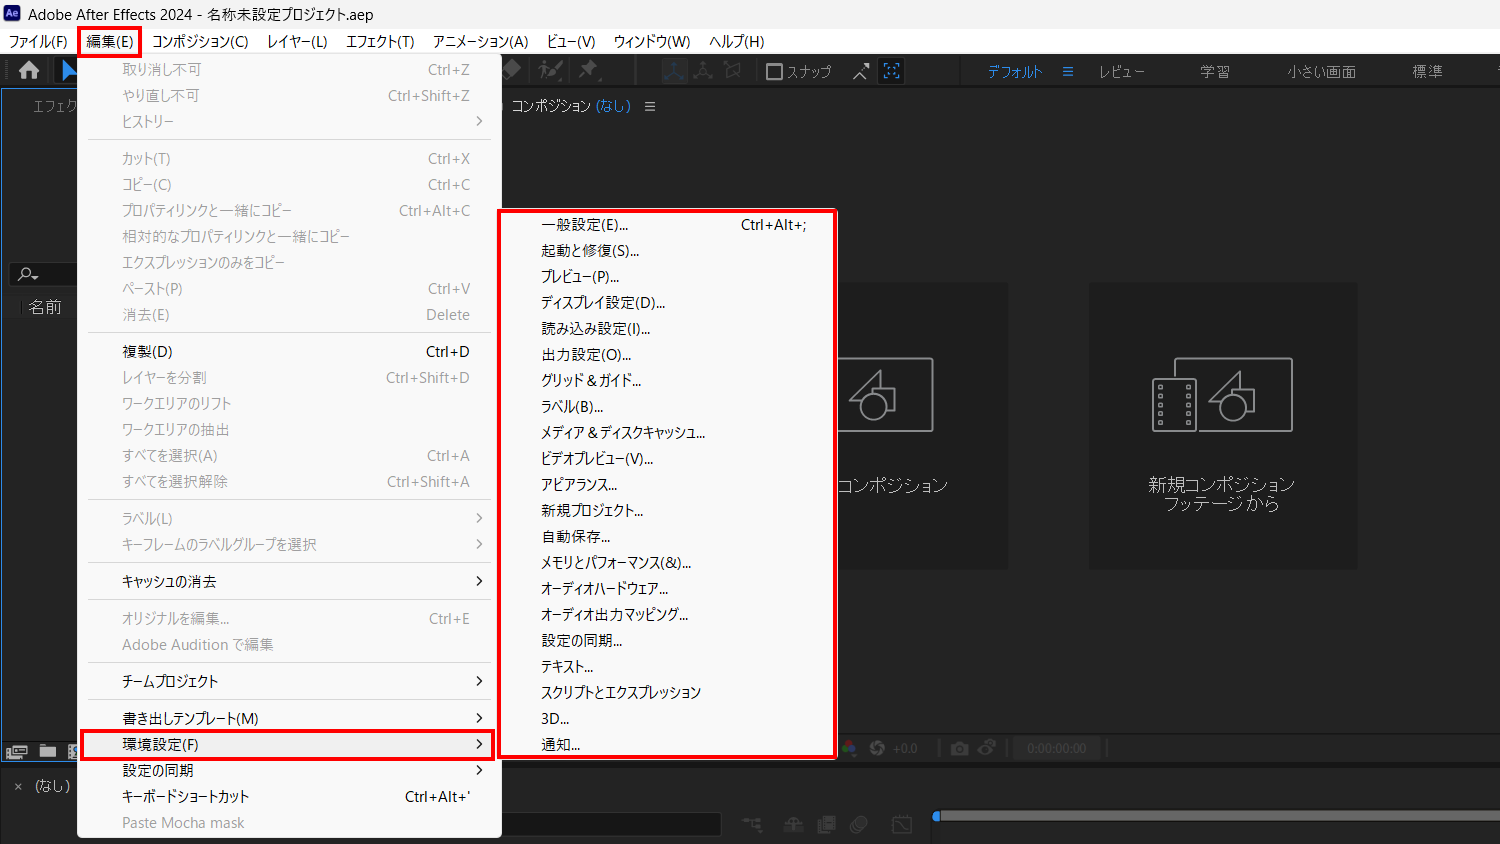The width and height of the screenshot is (1500, 844).
Task: Click the new folder icon in the Project panel
Action: click(x=47, y=750)
